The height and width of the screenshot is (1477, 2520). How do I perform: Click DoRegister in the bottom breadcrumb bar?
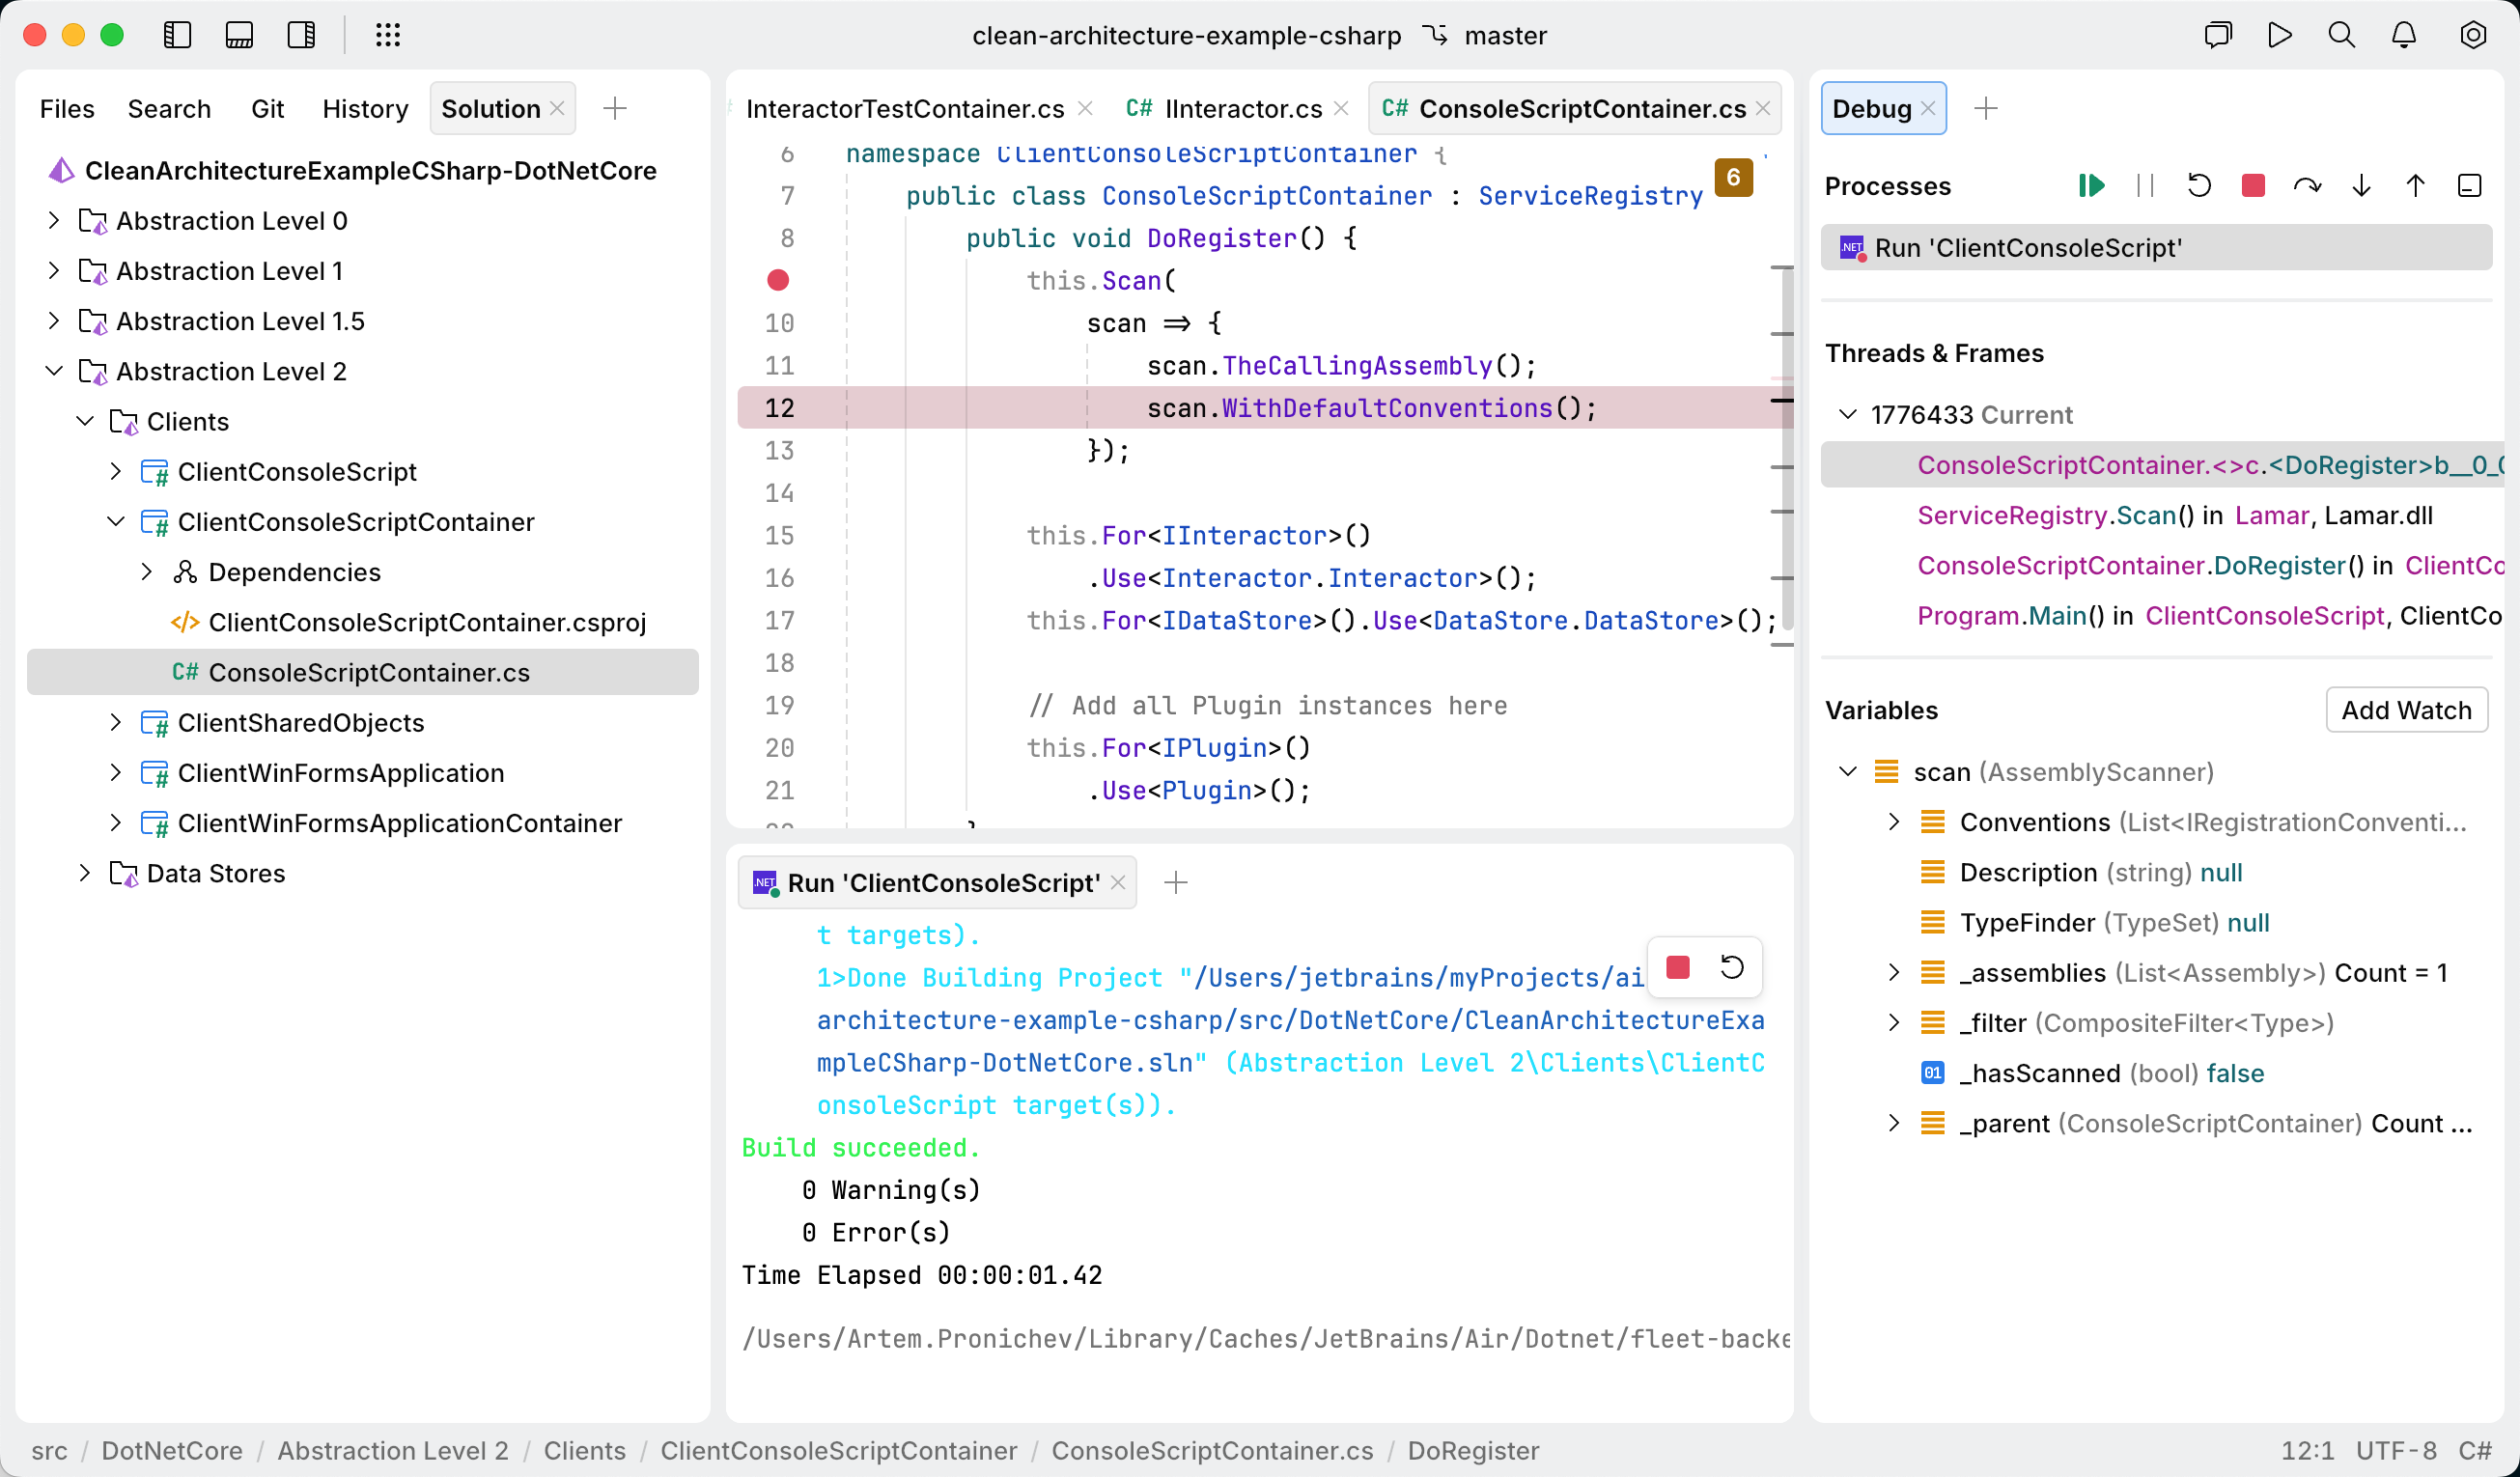1472,1450
